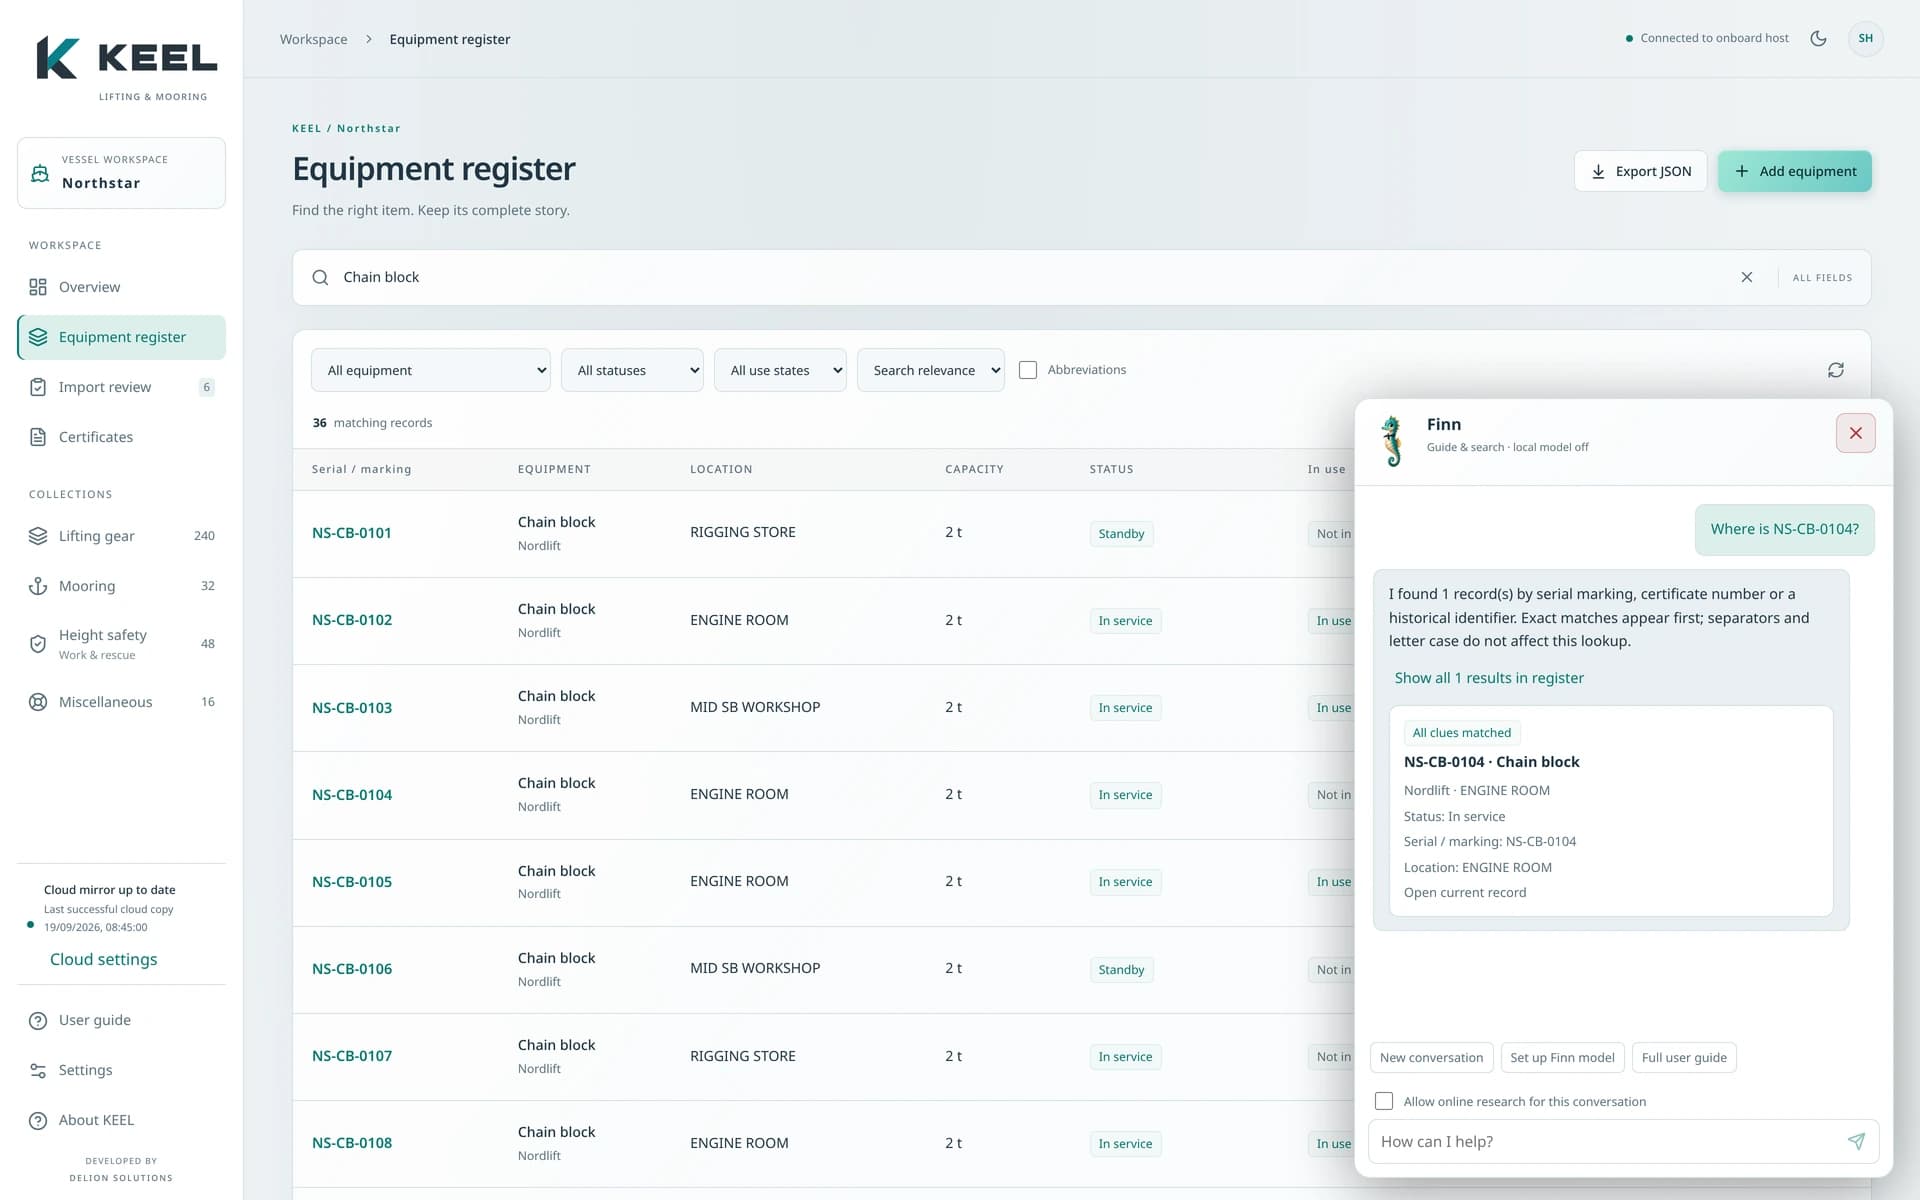Open the Mooring collection
Viewport: 1920px width, 1200px height.
[121, 586]
